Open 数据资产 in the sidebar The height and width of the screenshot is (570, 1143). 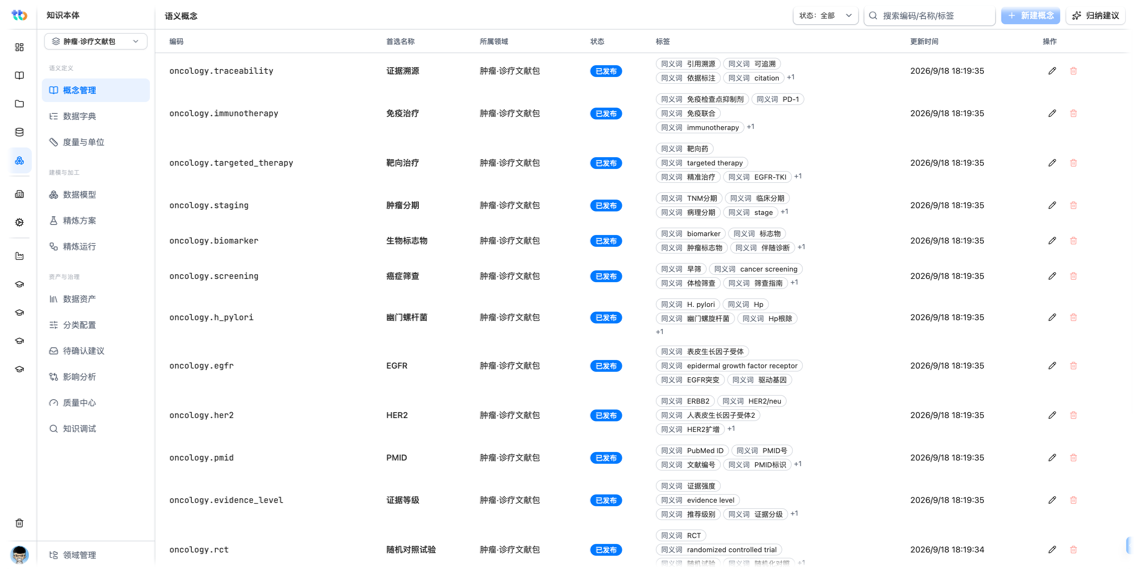point(95,299)
